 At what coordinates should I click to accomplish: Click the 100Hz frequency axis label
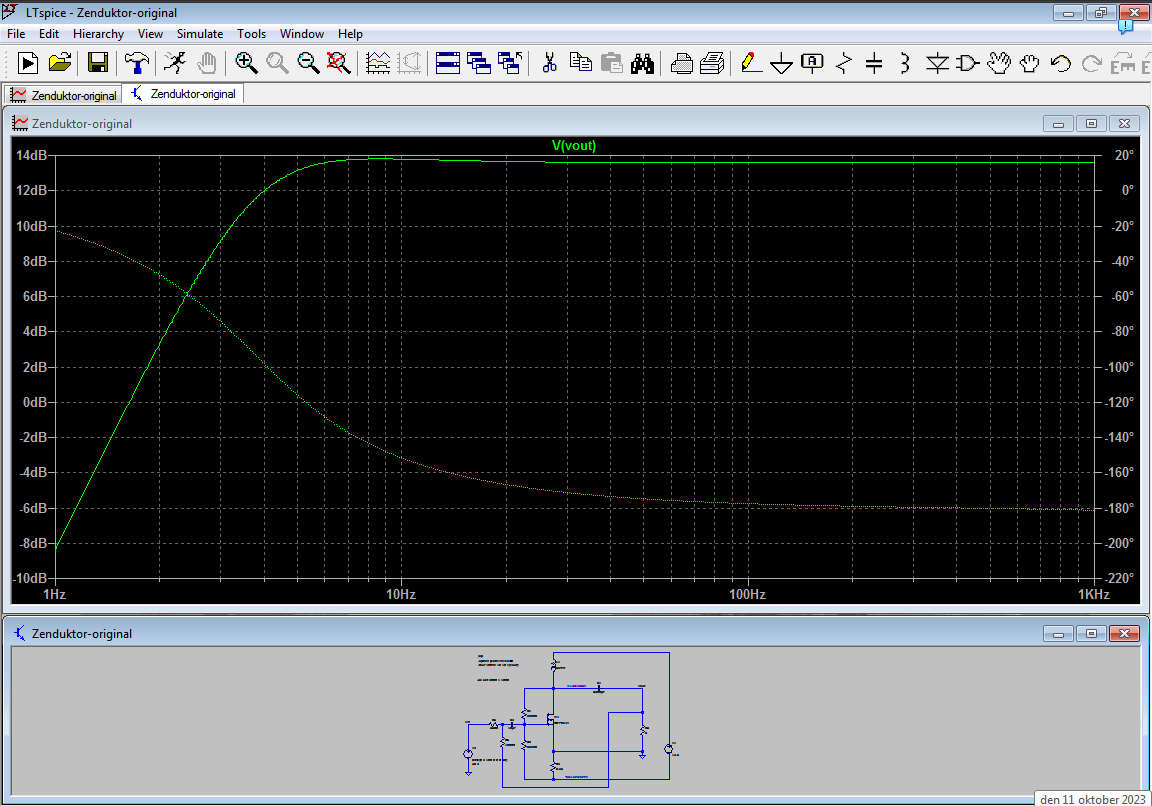coord(747,594)
